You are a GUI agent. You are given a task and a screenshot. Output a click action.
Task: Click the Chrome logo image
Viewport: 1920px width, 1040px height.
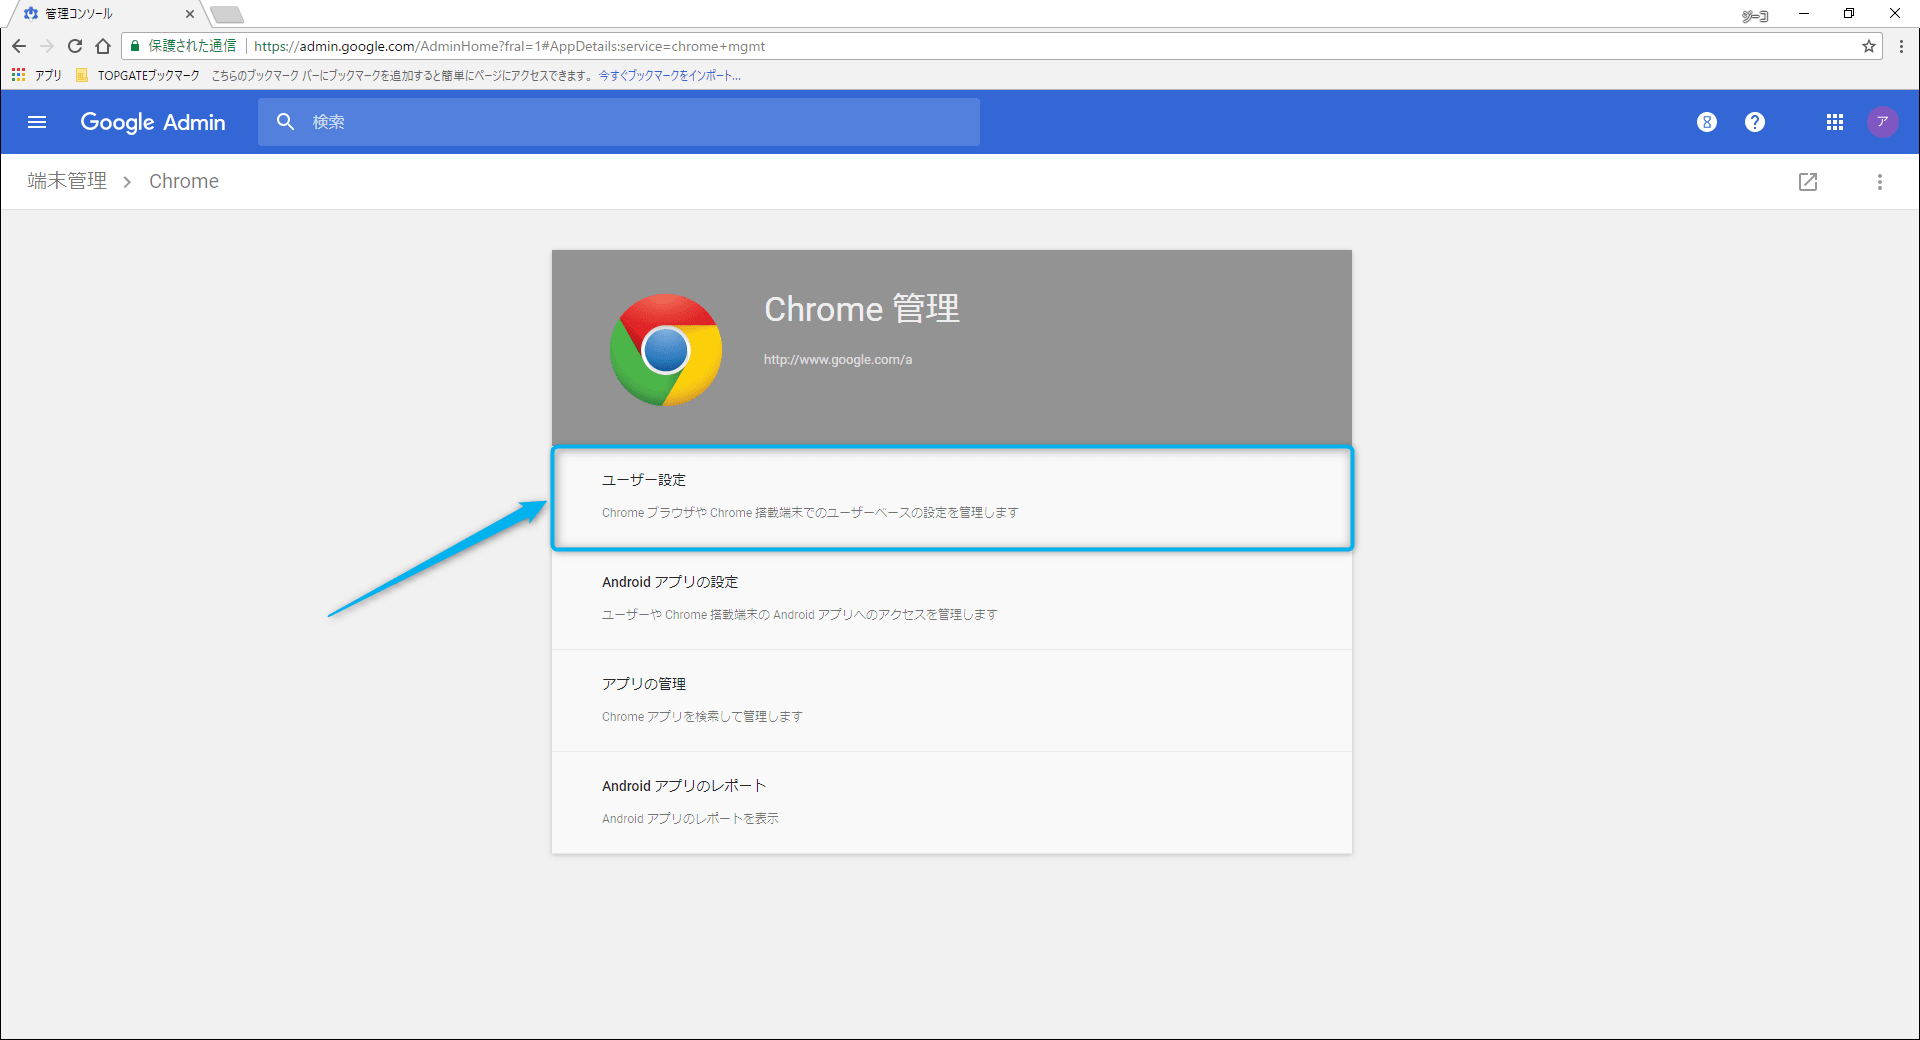click(x=666, y=350)
